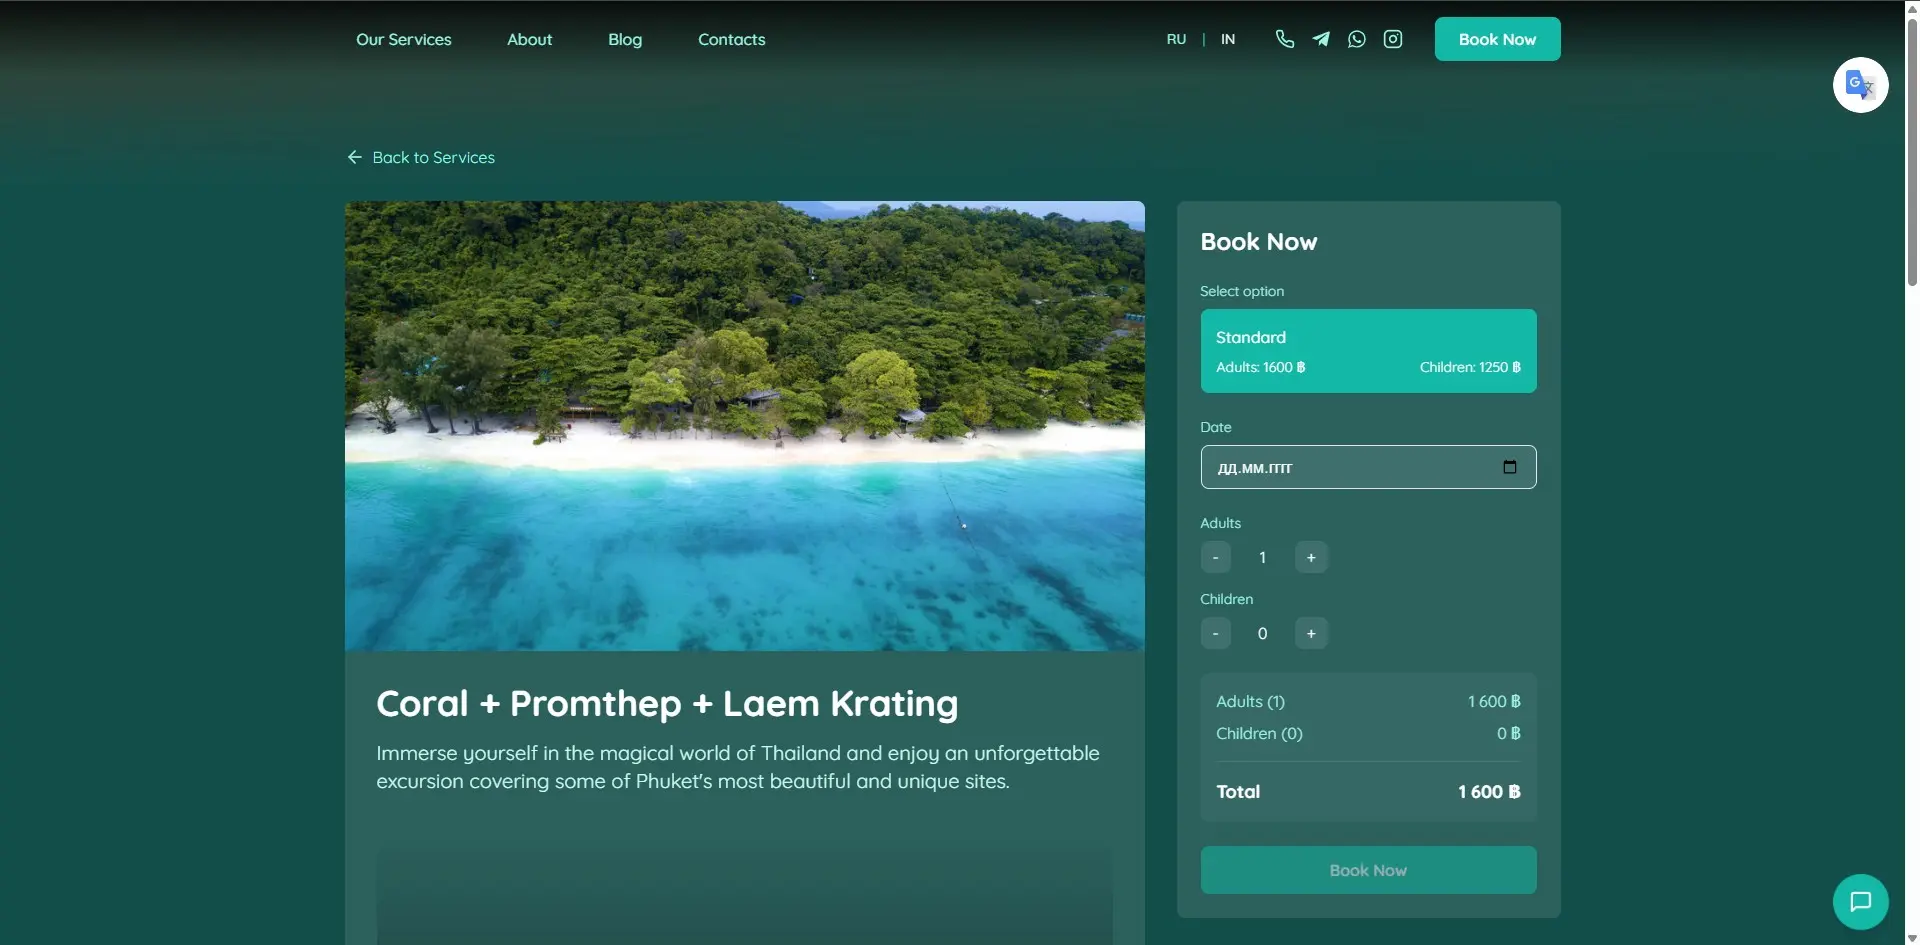Open the Blog page
This screenshot has width=1920, height=945.
pyautogui.click(x=625, y=39)
